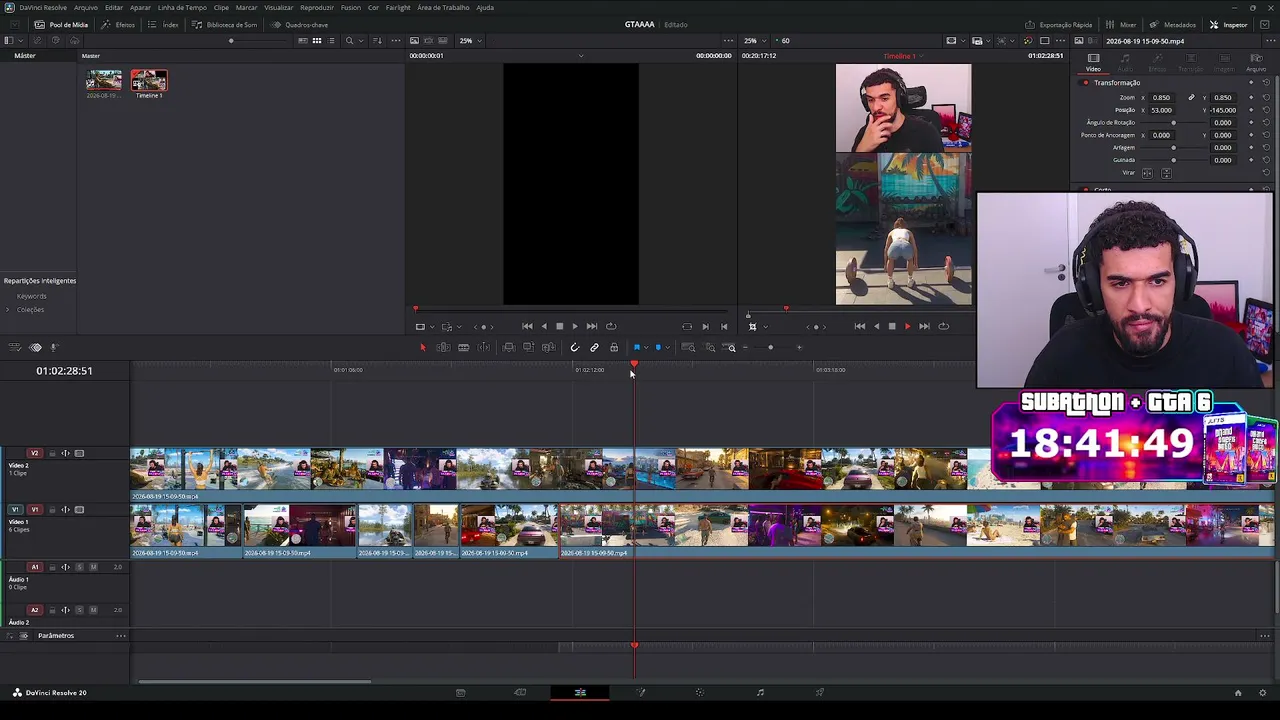Click the timeline zoom slider handle
The height and width of the screenshot is (720, 1280).
click(770, 347)
